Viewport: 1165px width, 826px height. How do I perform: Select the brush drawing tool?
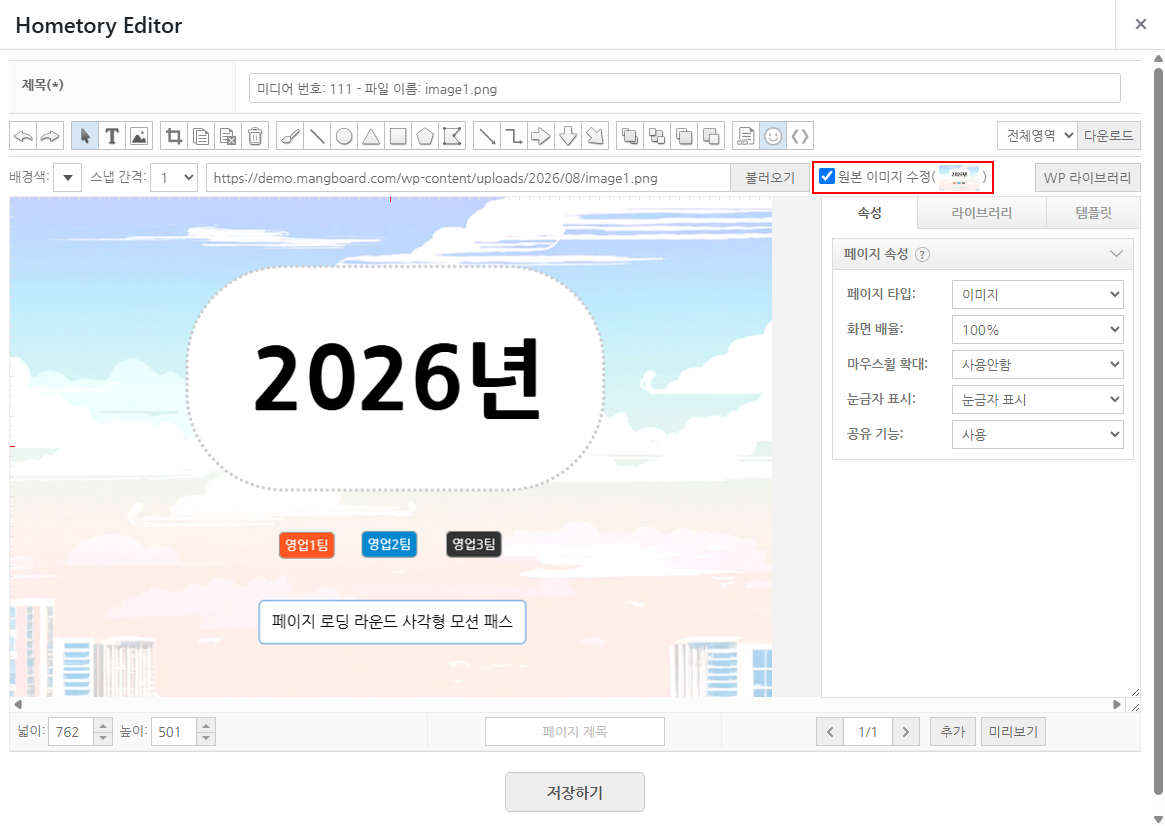[x=290, y=136]
